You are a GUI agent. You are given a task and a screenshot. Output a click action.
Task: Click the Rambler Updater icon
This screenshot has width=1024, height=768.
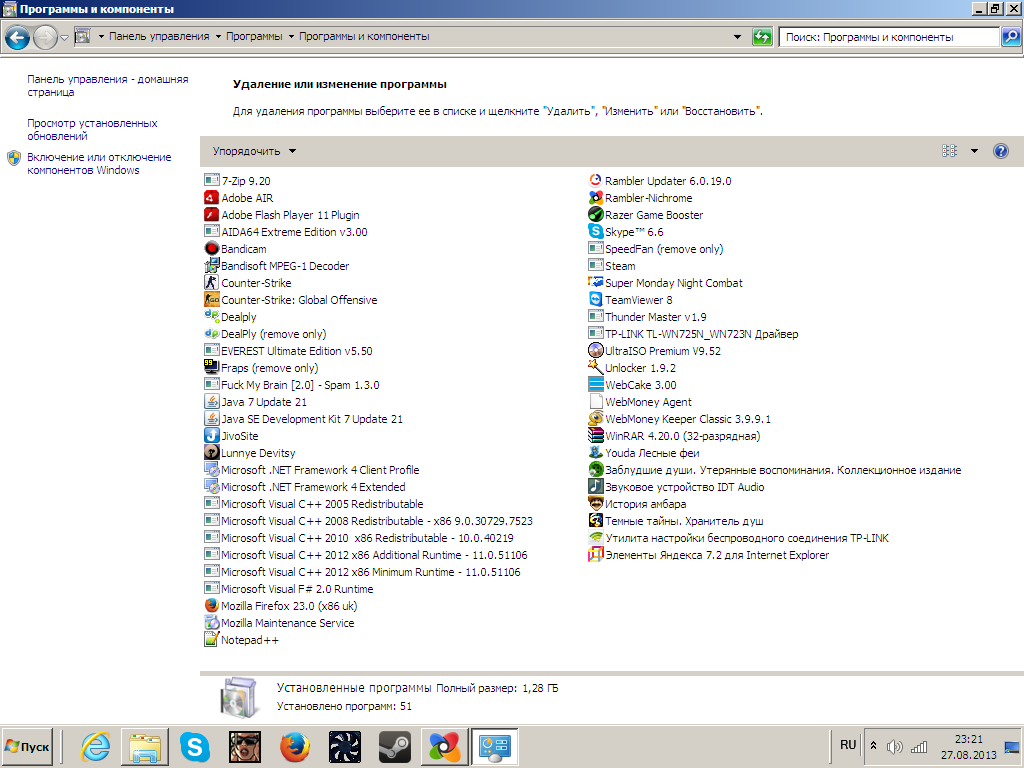[x=595, y=181]
